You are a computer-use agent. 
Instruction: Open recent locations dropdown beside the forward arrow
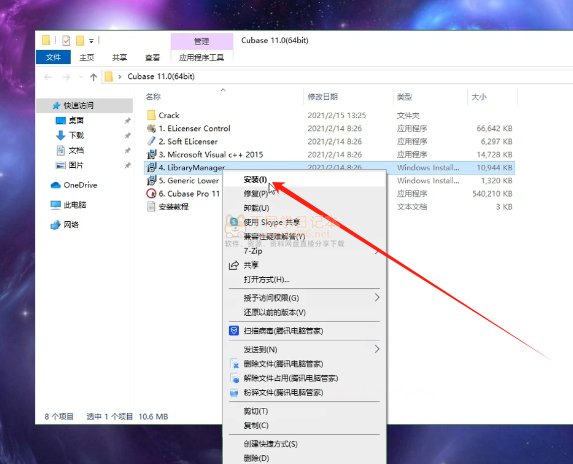click(x=81, y=77)
